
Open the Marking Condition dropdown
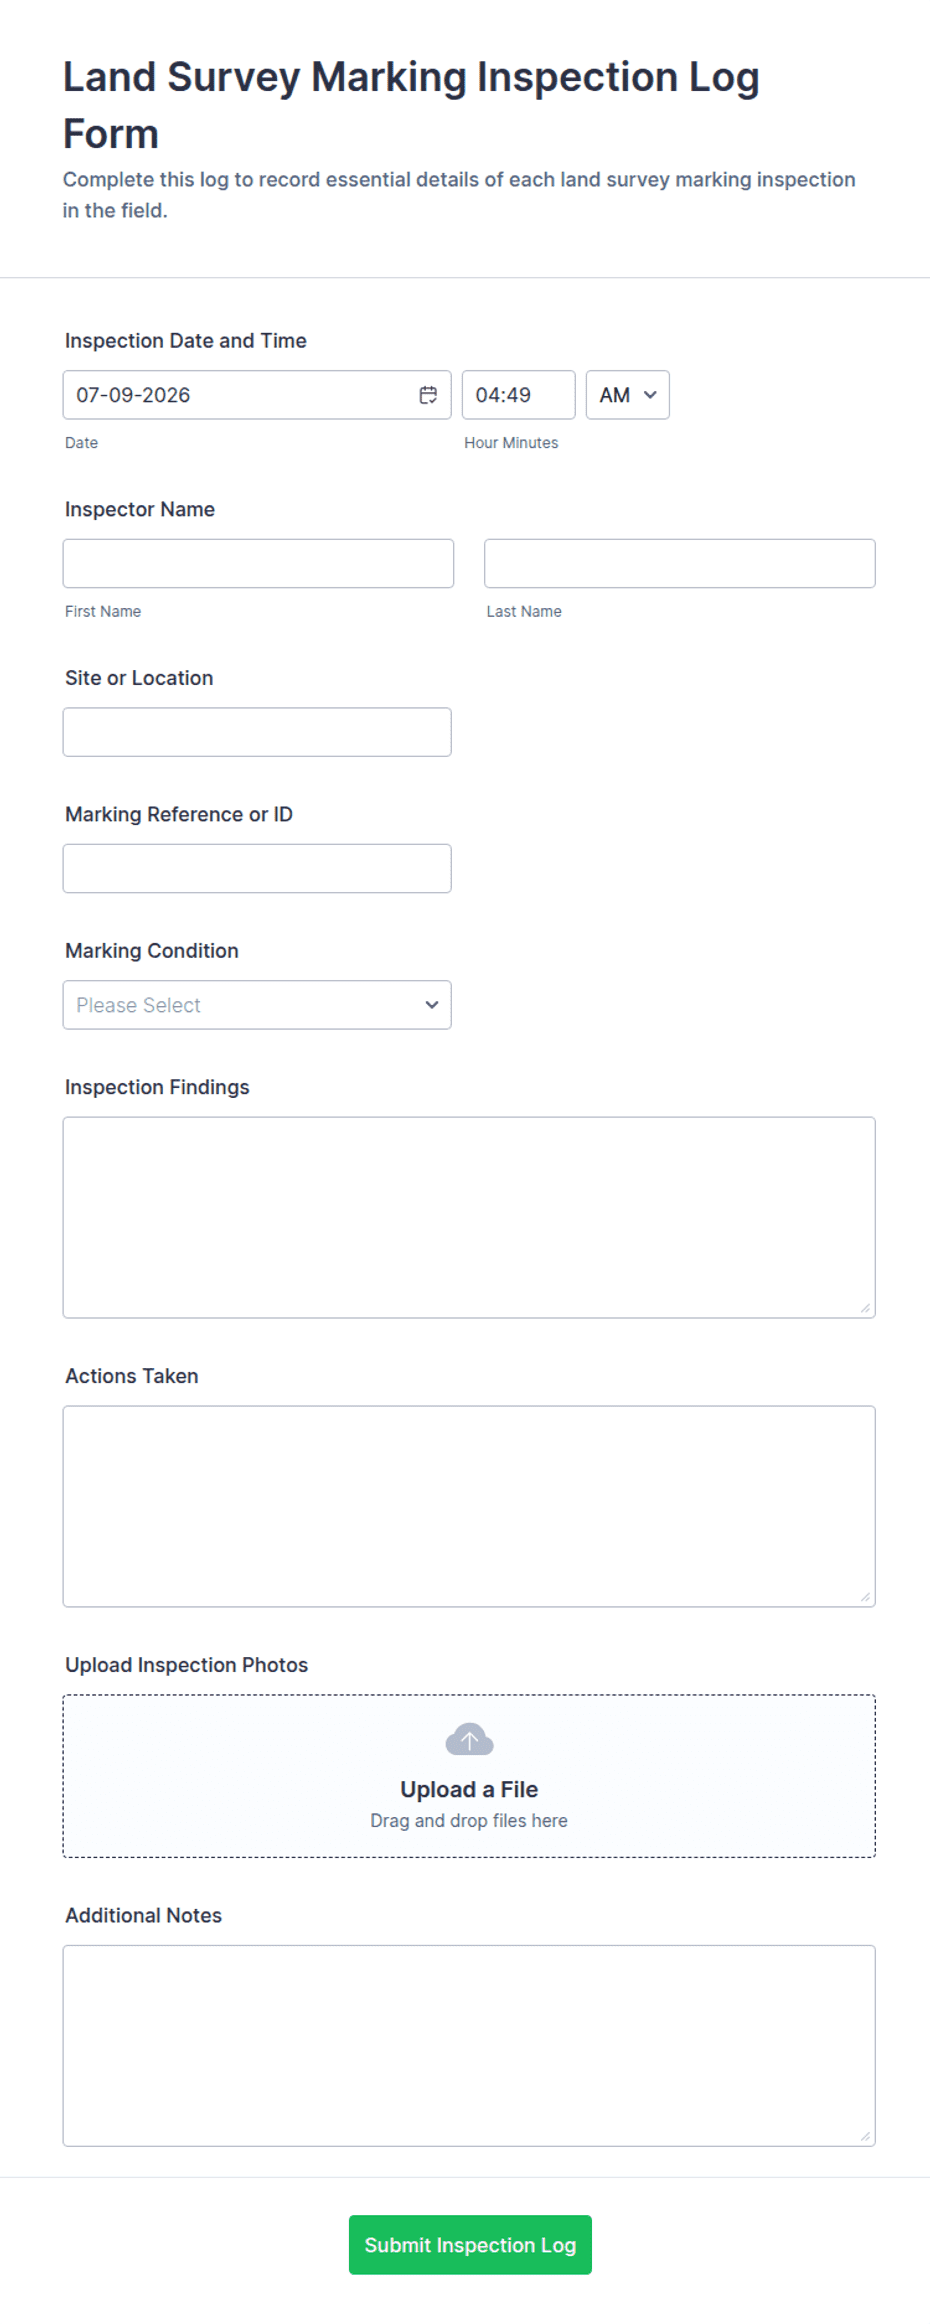coord(257,1005)
